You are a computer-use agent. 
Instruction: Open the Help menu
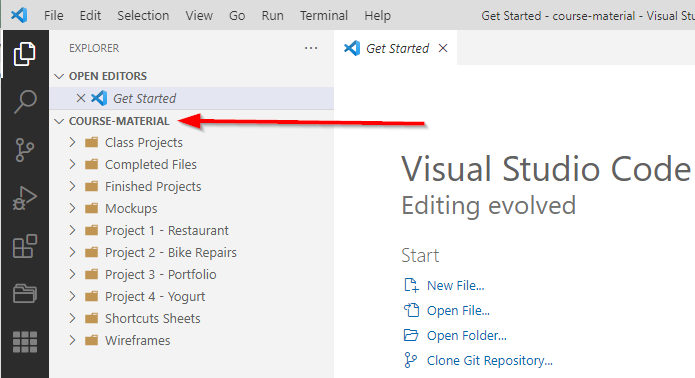(x=378, y=16)
